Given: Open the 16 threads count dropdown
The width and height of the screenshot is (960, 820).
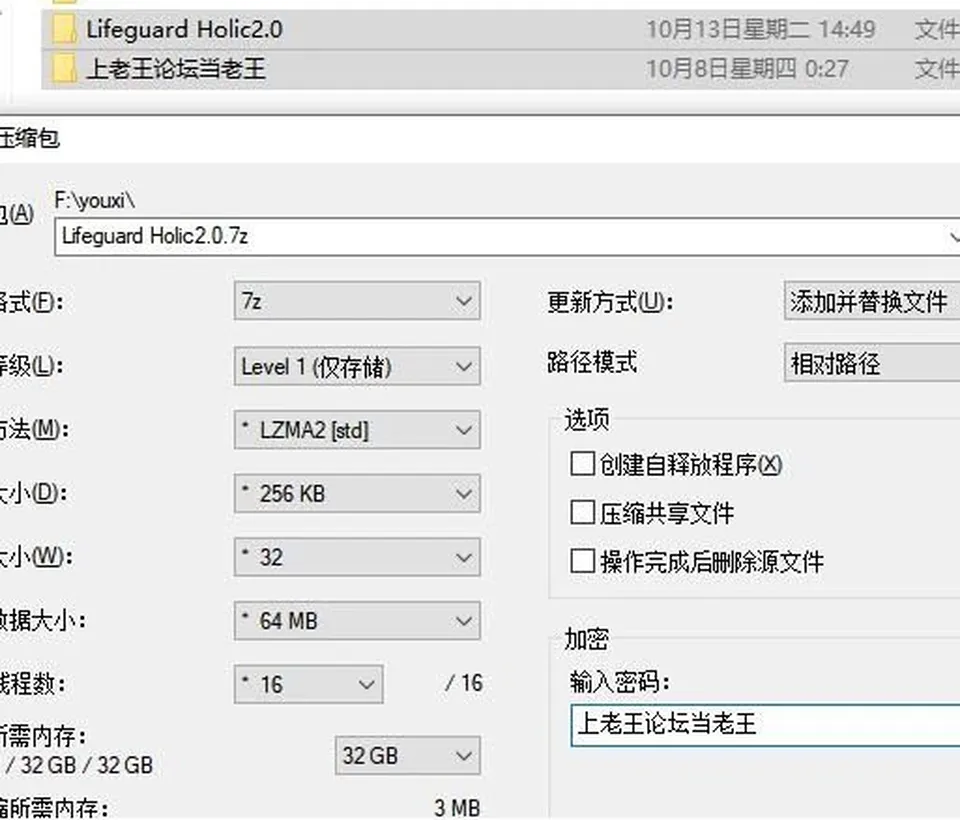Looking at the screenshot, I should pos(309,684).
